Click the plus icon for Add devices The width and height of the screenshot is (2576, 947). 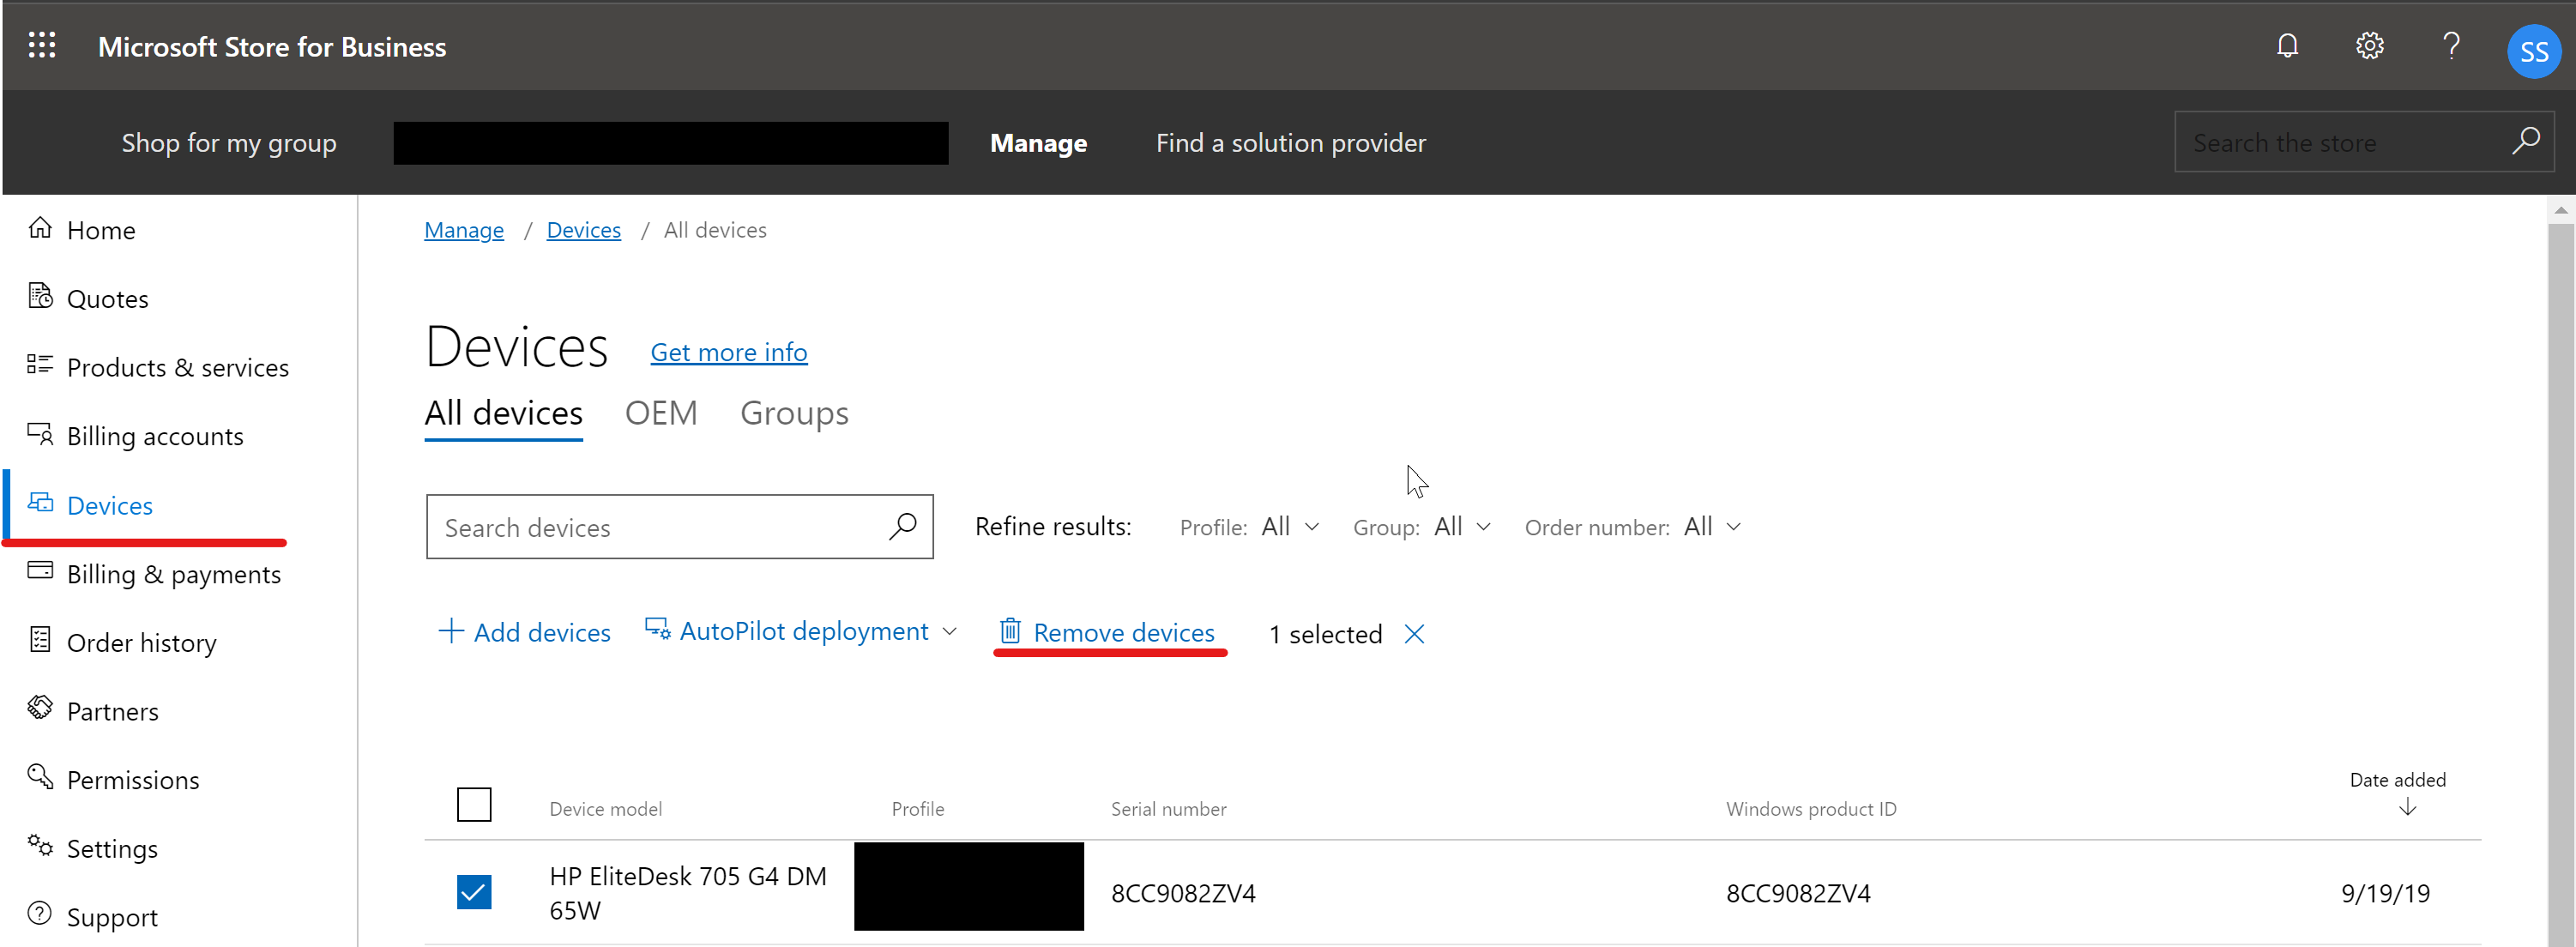tap(451, 631)
